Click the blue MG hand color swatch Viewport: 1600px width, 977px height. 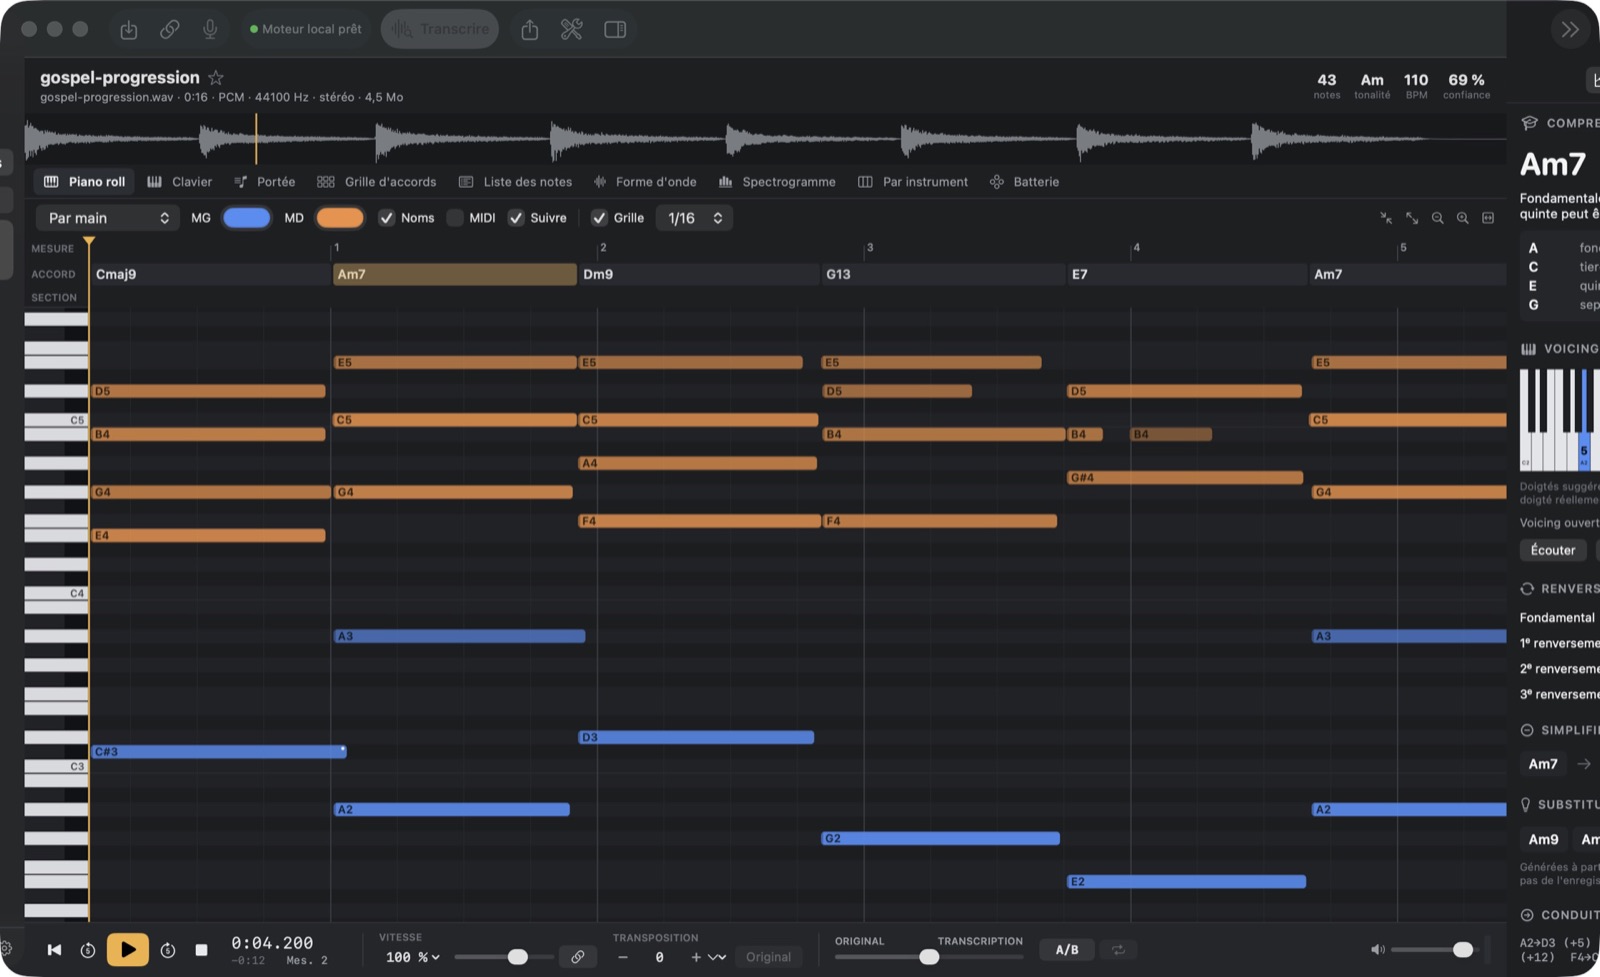click(246, 218)
